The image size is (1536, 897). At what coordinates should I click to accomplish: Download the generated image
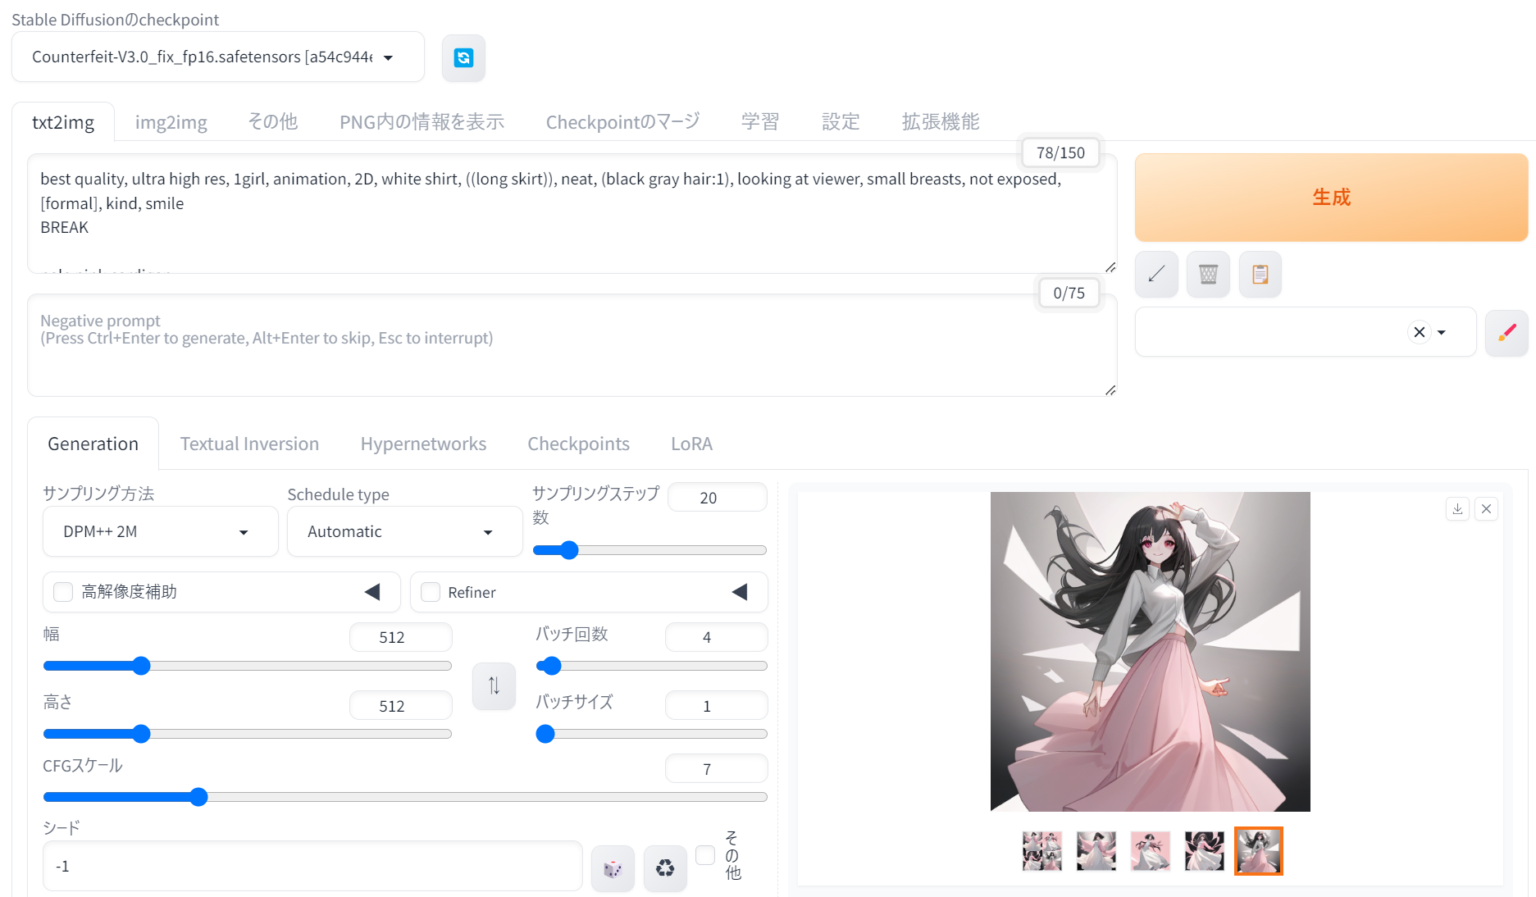pyautogui.click(x=1457, y=508)
